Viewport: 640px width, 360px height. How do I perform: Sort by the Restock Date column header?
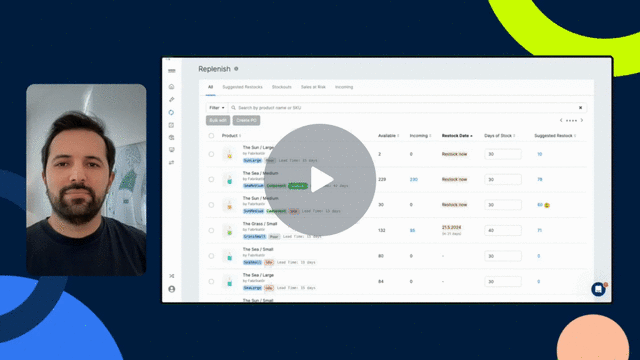point(457,136)
